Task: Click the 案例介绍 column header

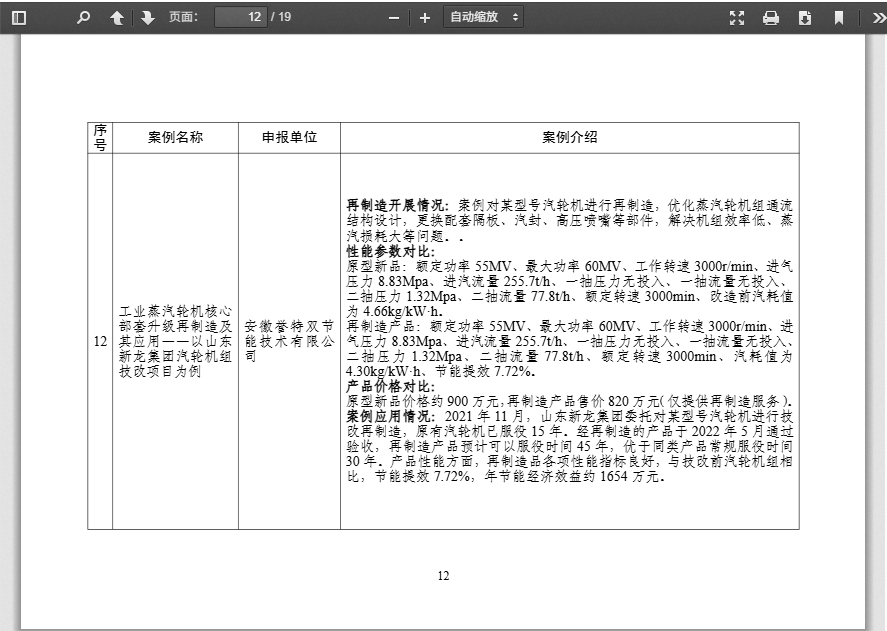Action: [570, 138]
